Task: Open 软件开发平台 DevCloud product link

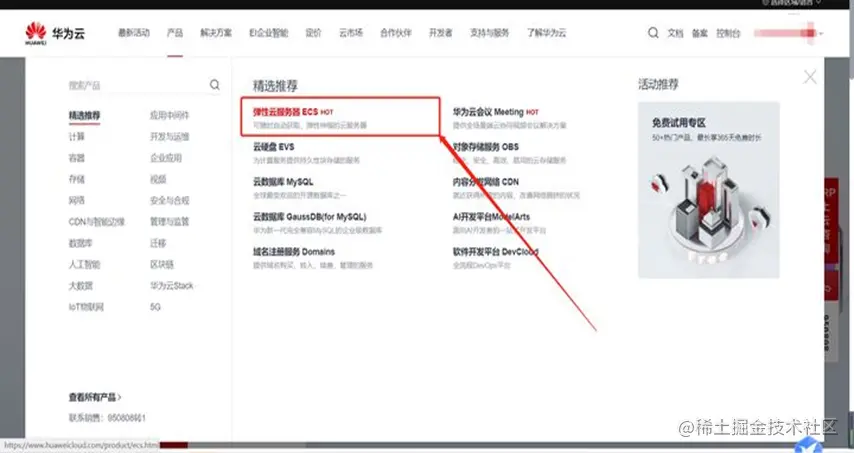Action: (495, 252)
